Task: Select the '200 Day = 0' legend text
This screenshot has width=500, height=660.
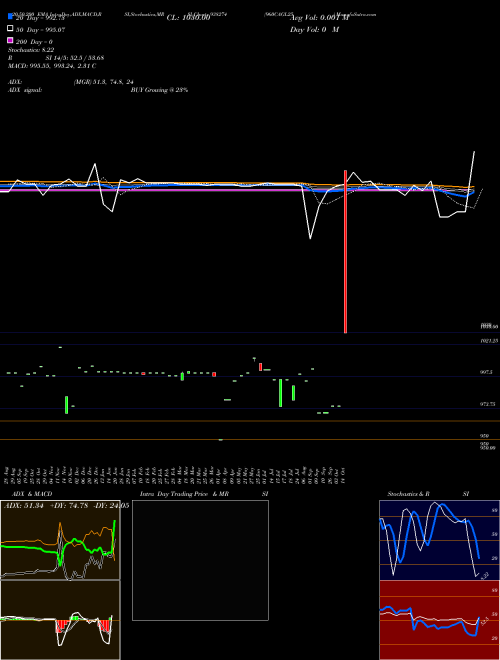Action: pyautogui.click(x=34, y=42)
